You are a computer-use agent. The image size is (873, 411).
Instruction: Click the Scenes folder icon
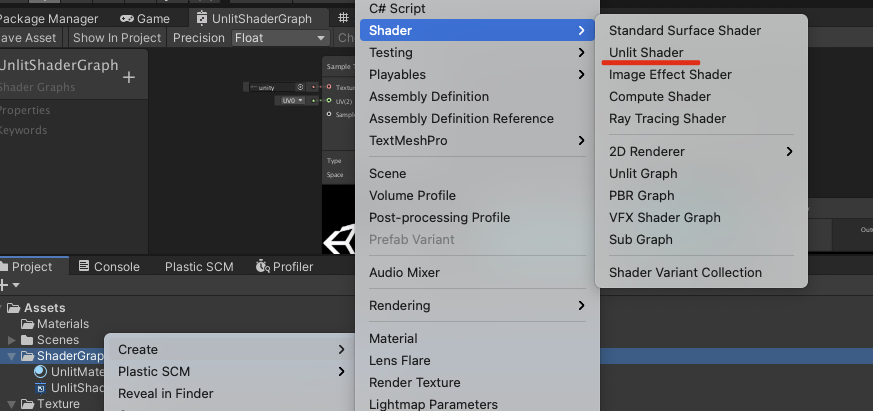(x=27, y=340)
